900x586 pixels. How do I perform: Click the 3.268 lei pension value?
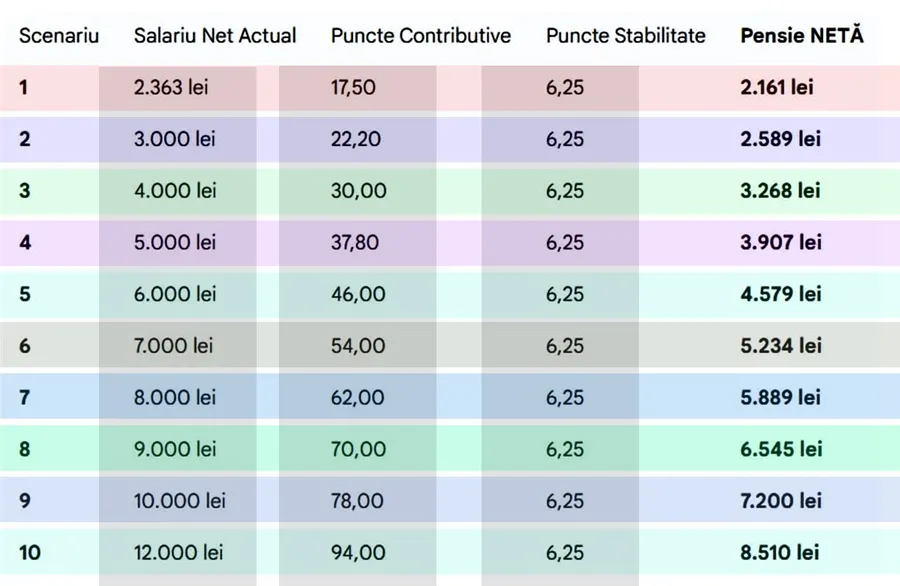[x=780, y=190]
